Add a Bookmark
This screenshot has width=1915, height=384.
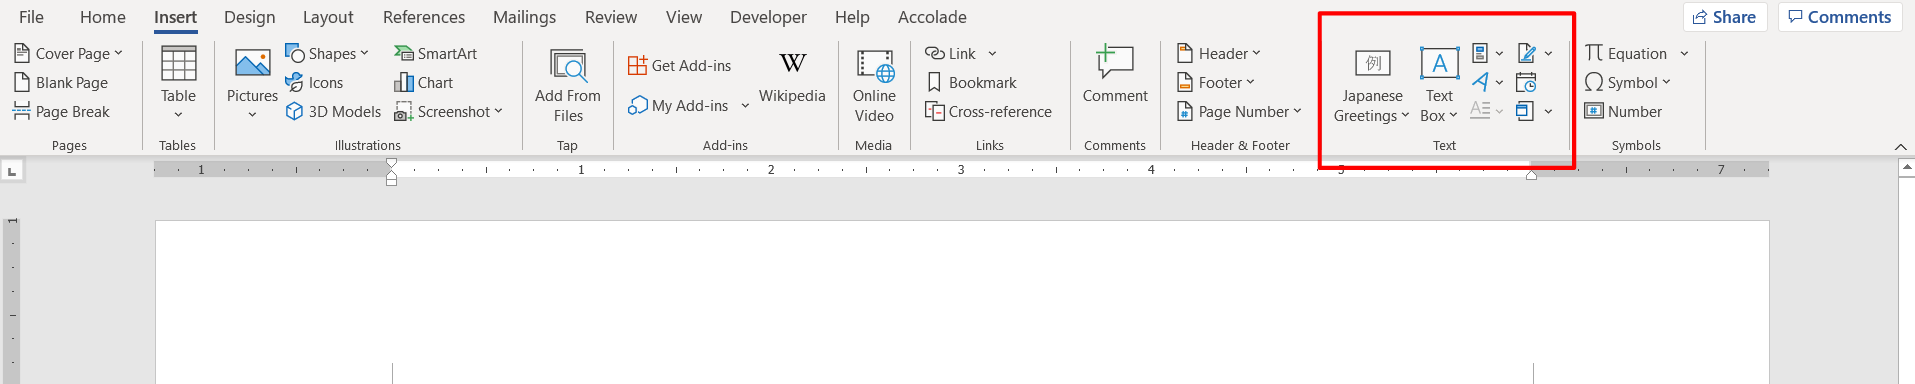[x=971, y=82]
